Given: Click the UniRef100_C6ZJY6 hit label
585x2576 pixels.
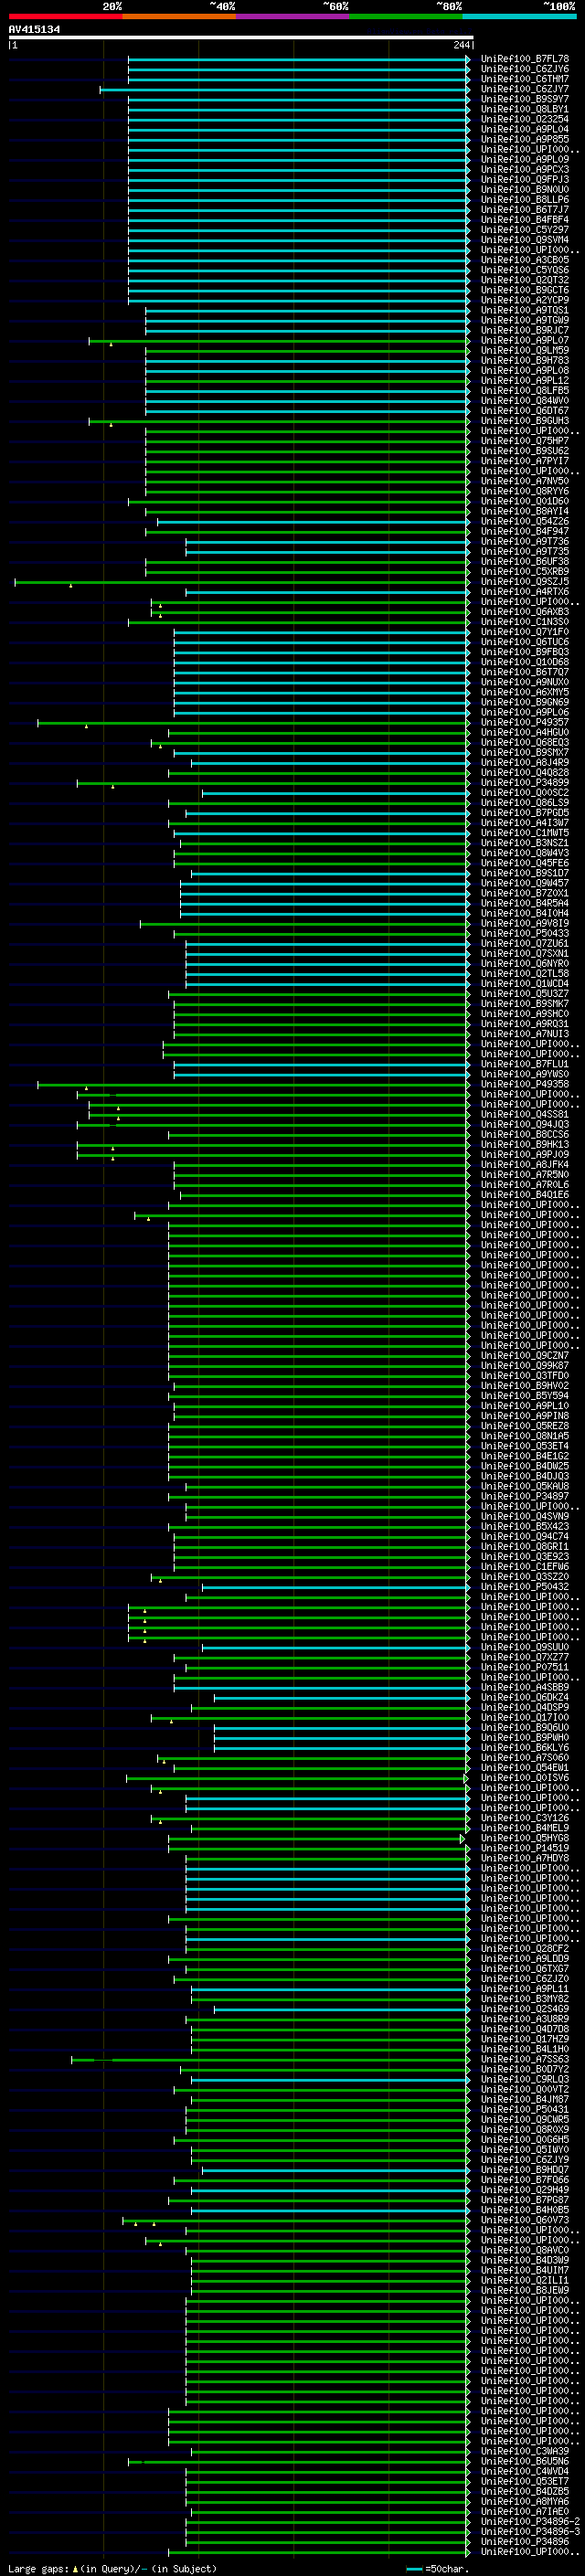Looking at the screenshot, I should pyautogui.click(x=525, y=69).
